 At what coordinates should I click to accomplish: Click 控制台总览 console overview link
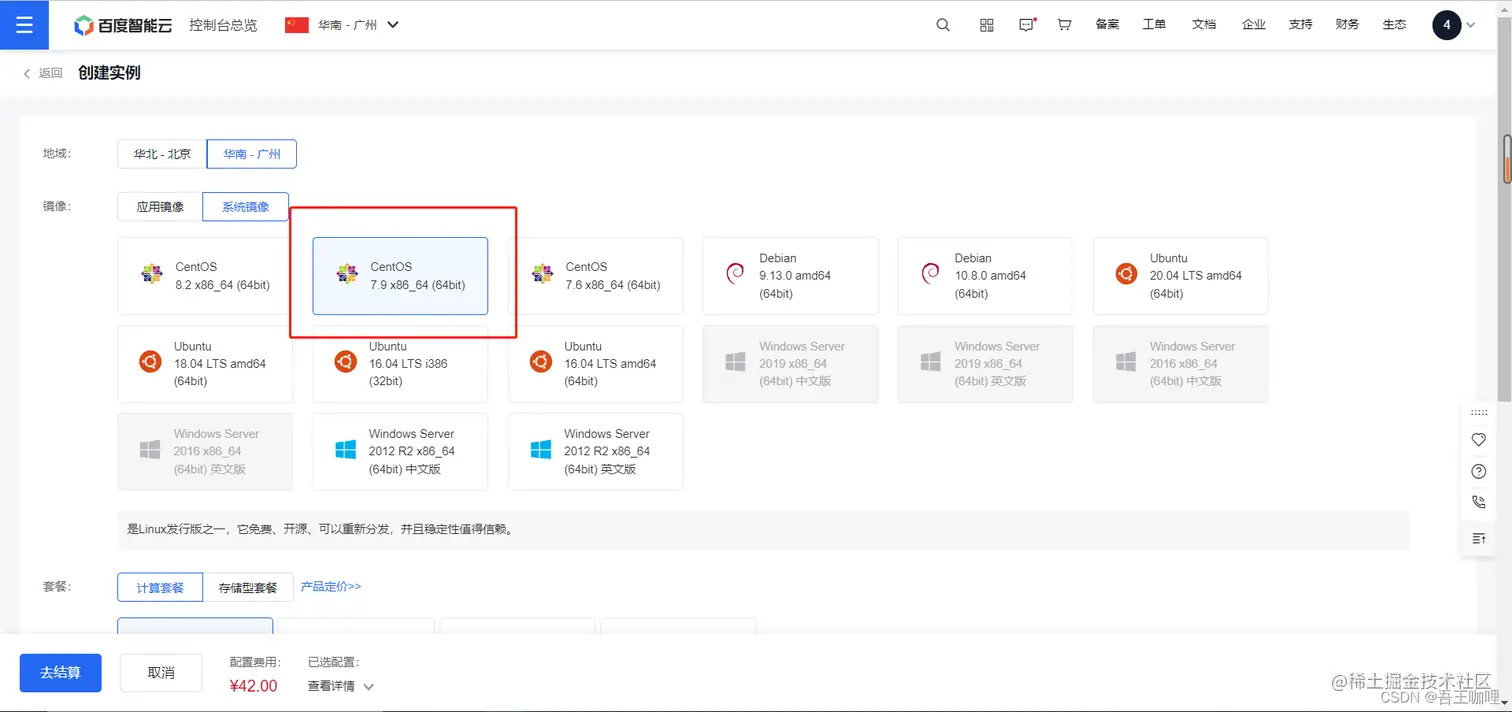click(223, 25)
